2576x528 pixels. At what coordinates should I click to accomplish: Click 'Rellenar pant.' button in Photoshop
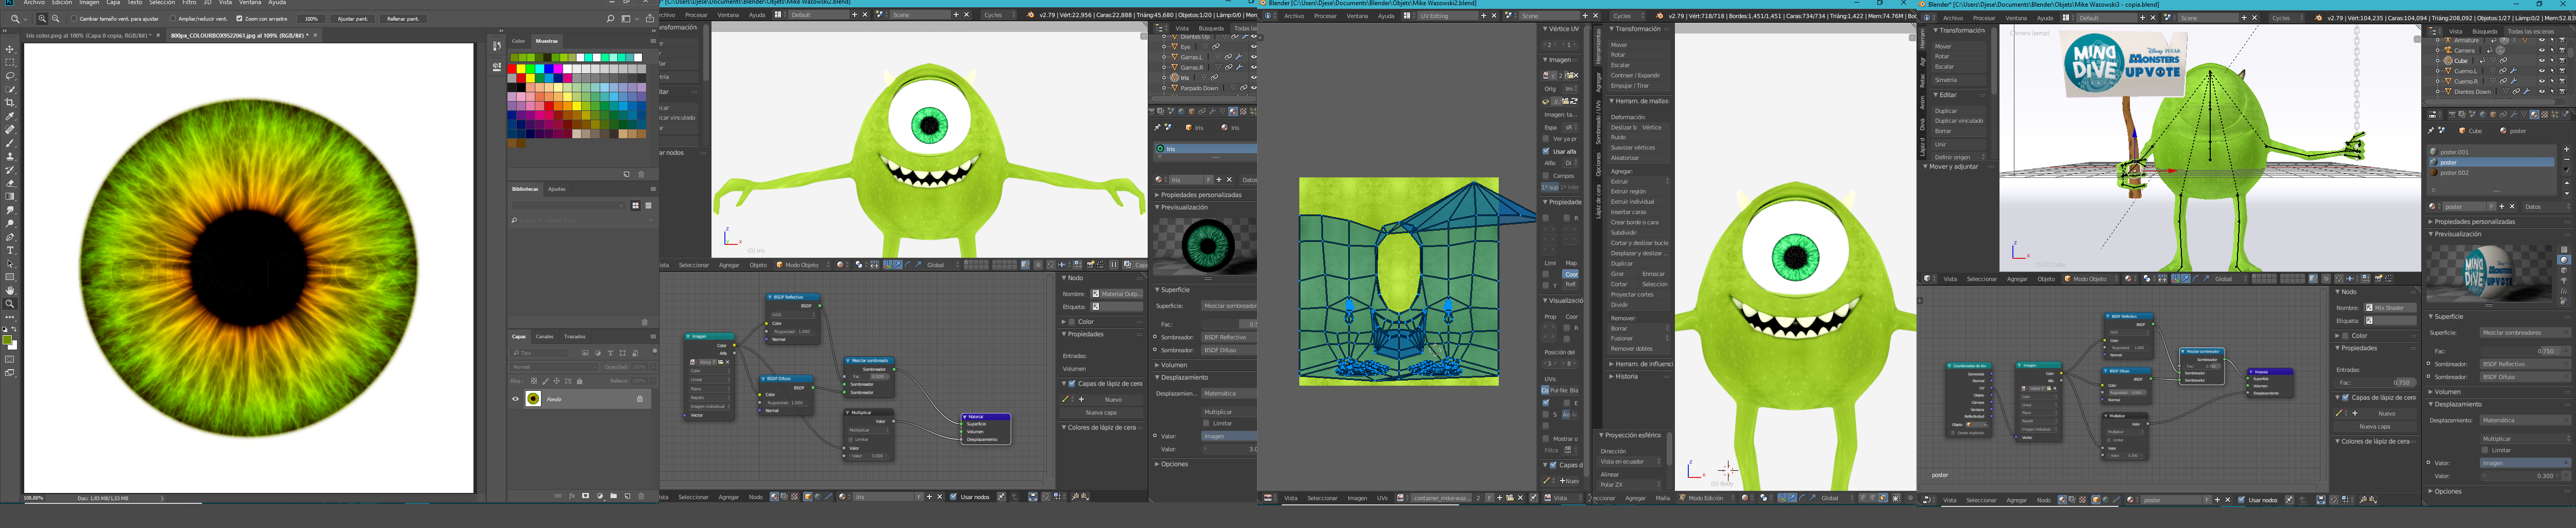coord(403,19)
